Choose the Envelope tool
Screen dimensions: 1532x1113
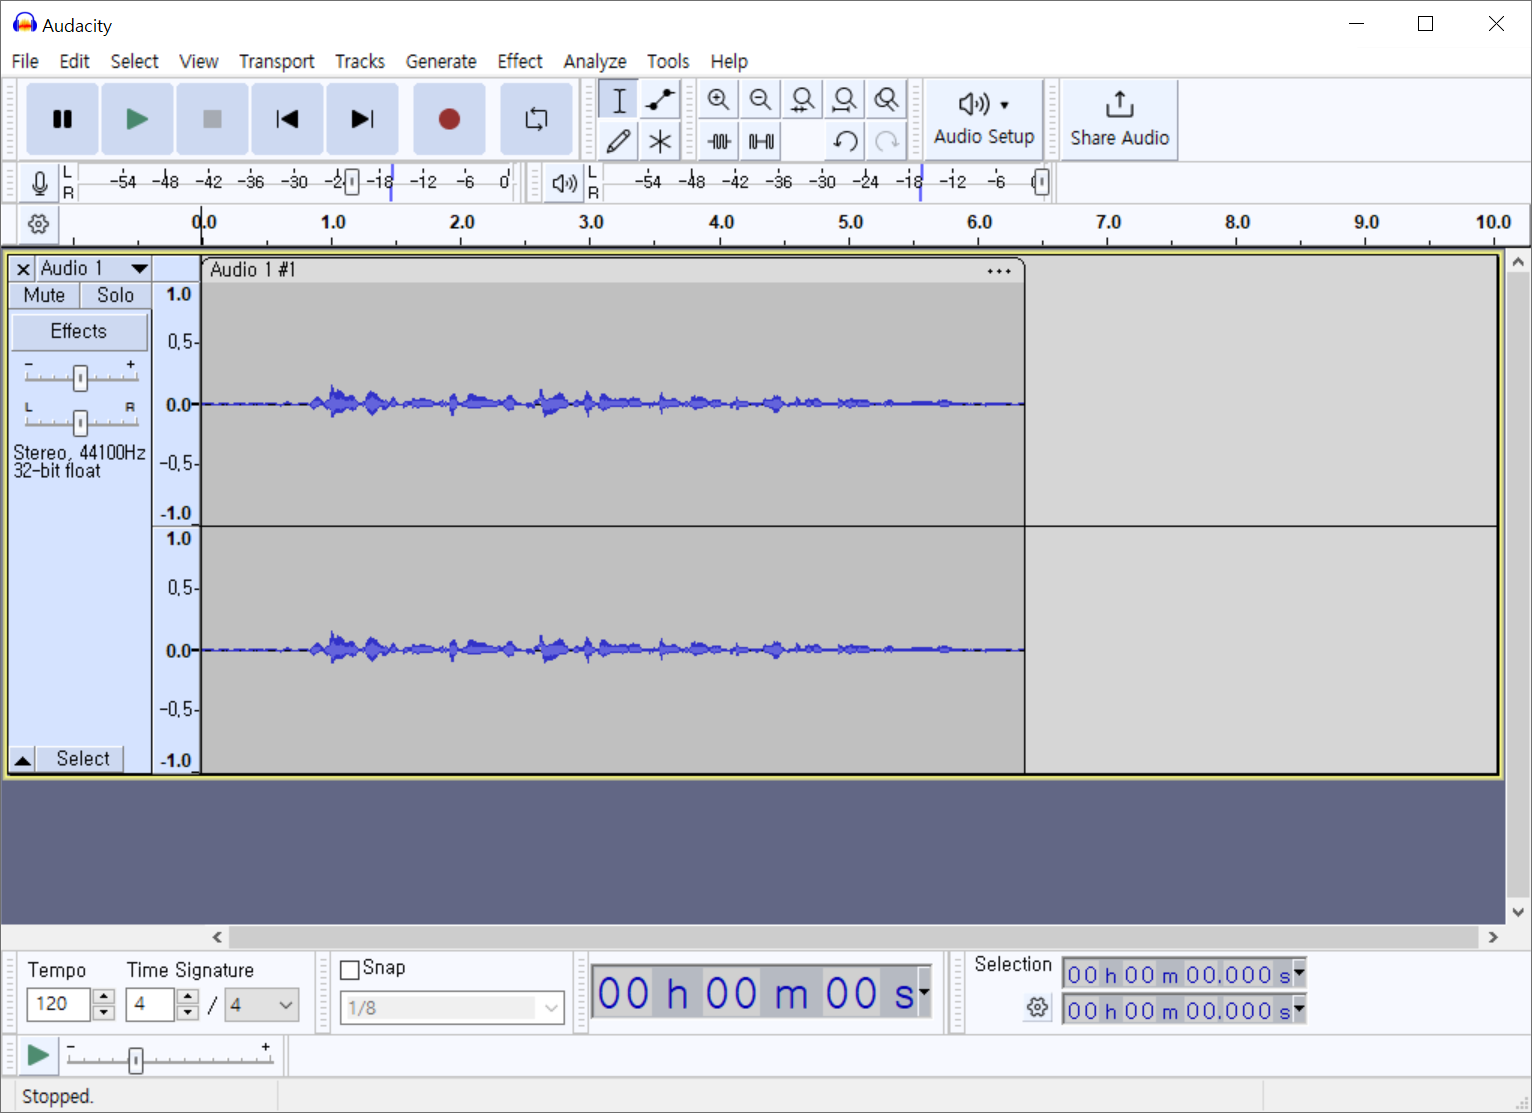(660, 100)
